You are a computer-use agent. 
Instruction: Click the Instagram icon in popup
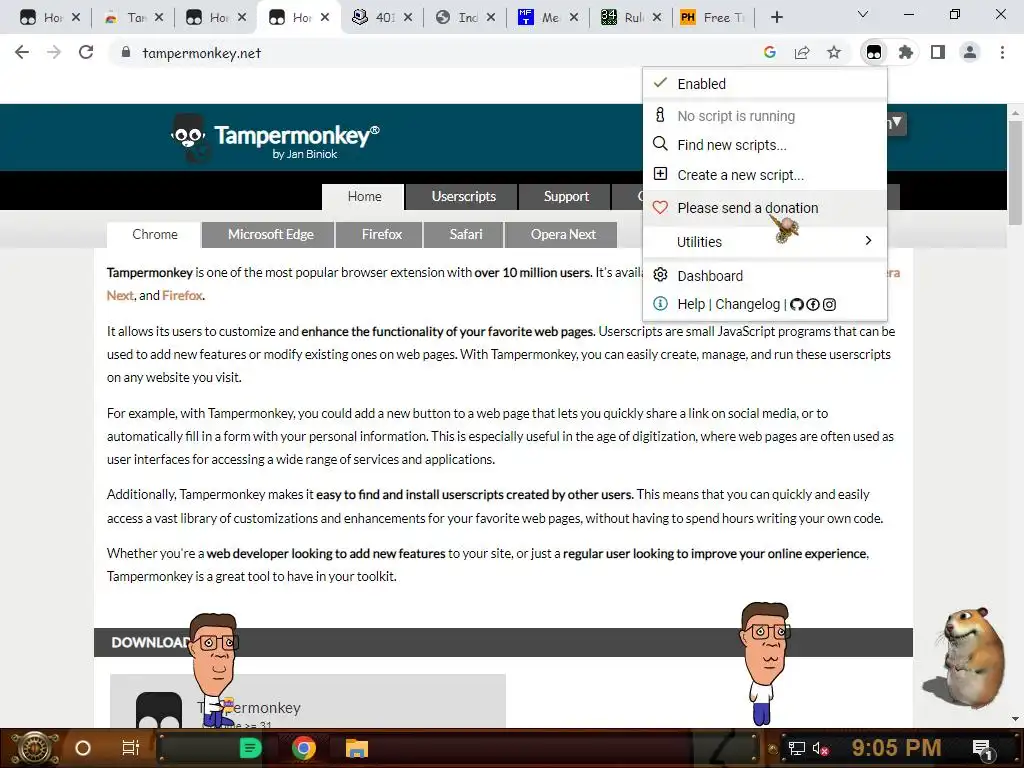tap(829, 304)
